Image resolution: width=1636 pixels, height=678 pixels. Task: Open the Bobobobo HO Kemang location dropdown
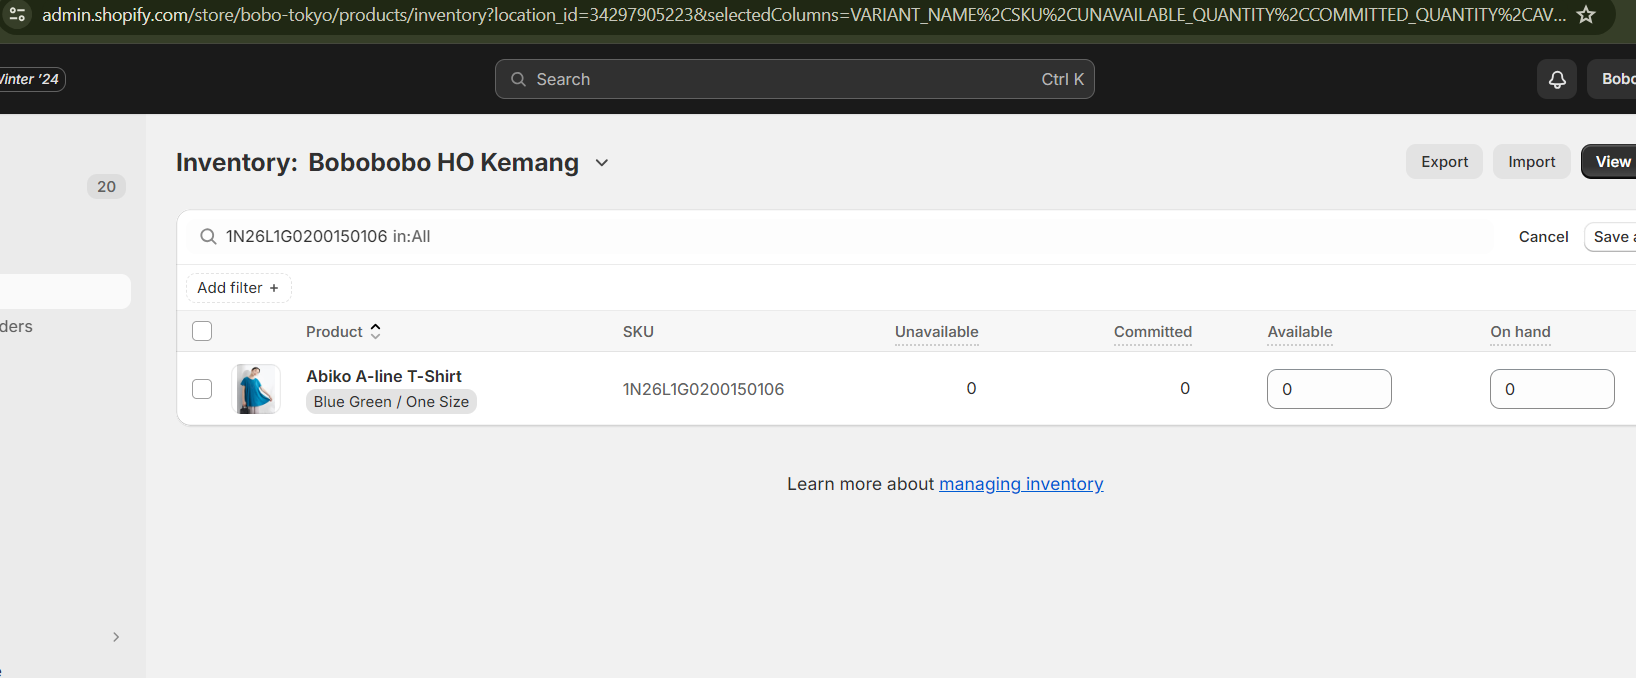[x=601, y=163]
